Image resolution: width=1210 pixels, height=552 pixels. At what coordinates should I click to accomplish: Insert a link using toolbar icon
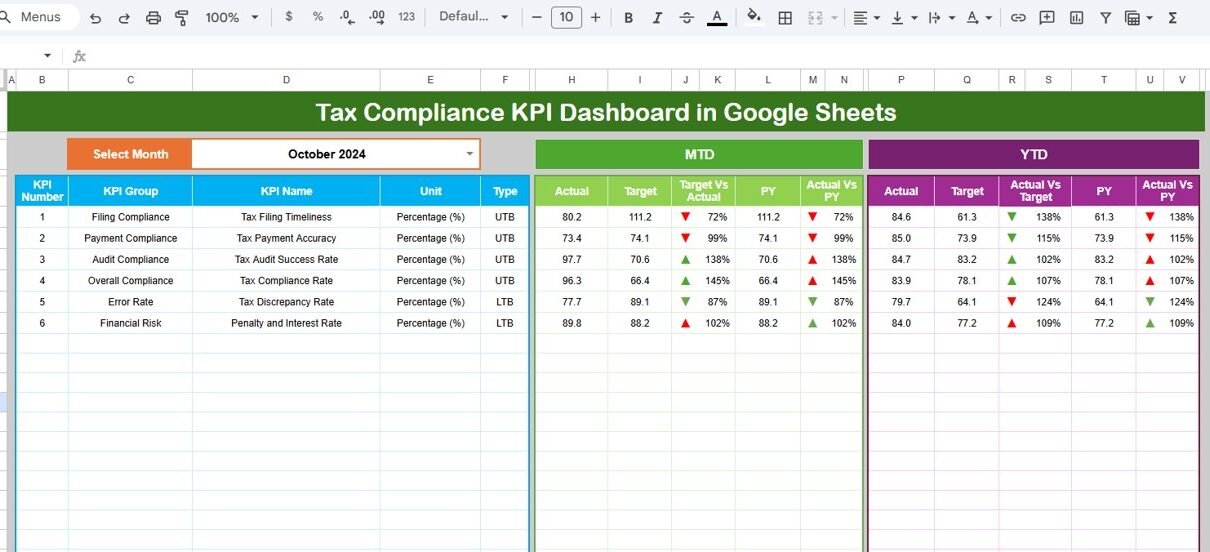[1018, 18]
